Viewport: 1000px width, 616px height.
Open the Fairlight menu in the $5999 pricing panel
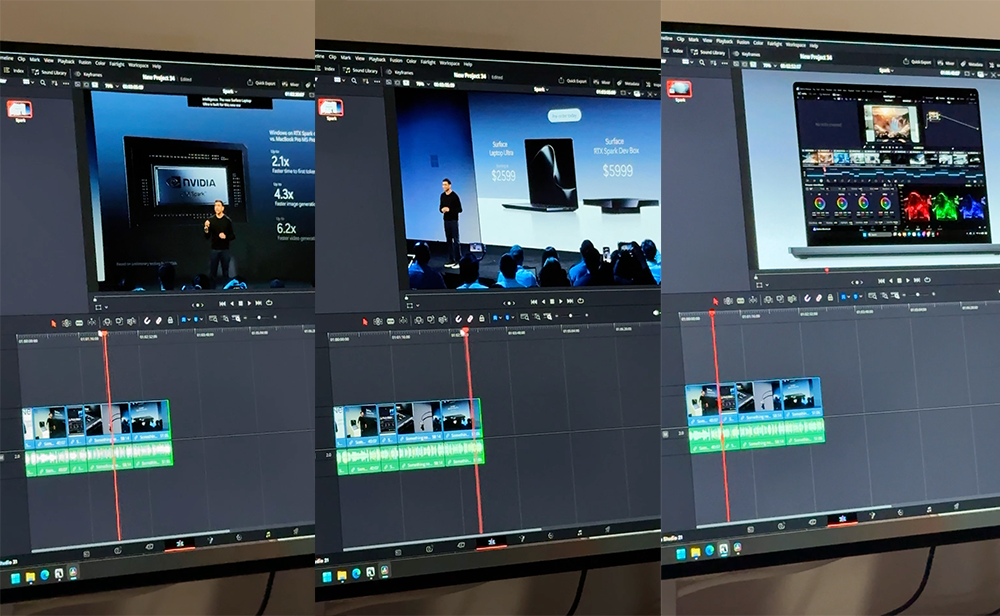(428, 62)
